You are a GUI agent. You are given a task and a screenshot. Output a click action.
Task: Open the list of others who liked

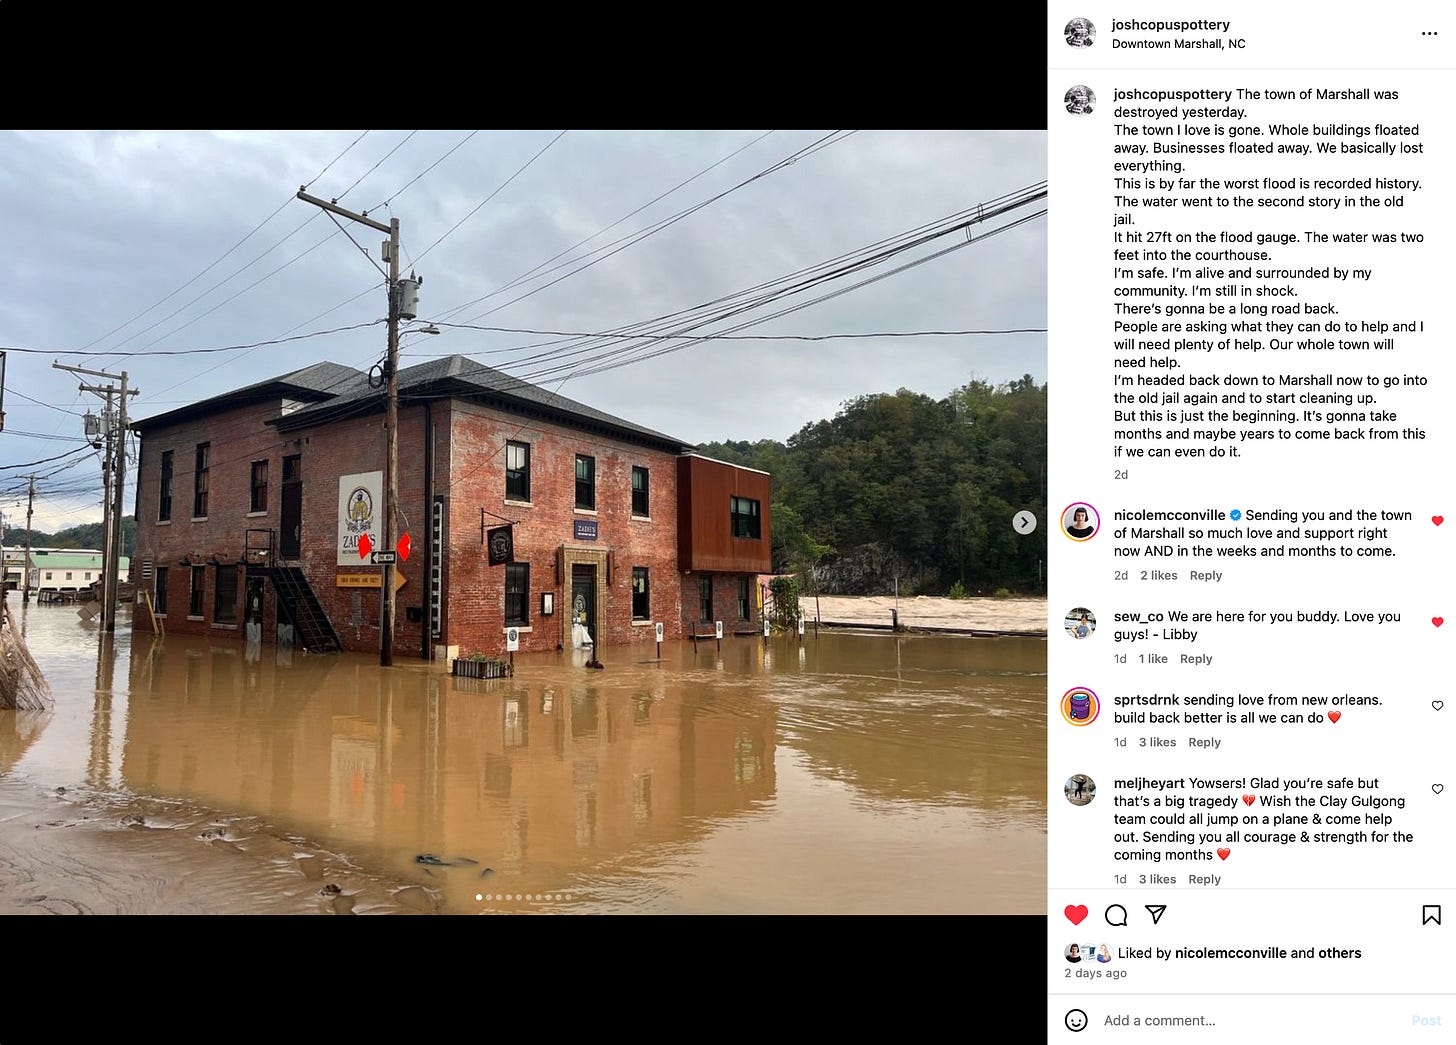tap(1340, 953)
